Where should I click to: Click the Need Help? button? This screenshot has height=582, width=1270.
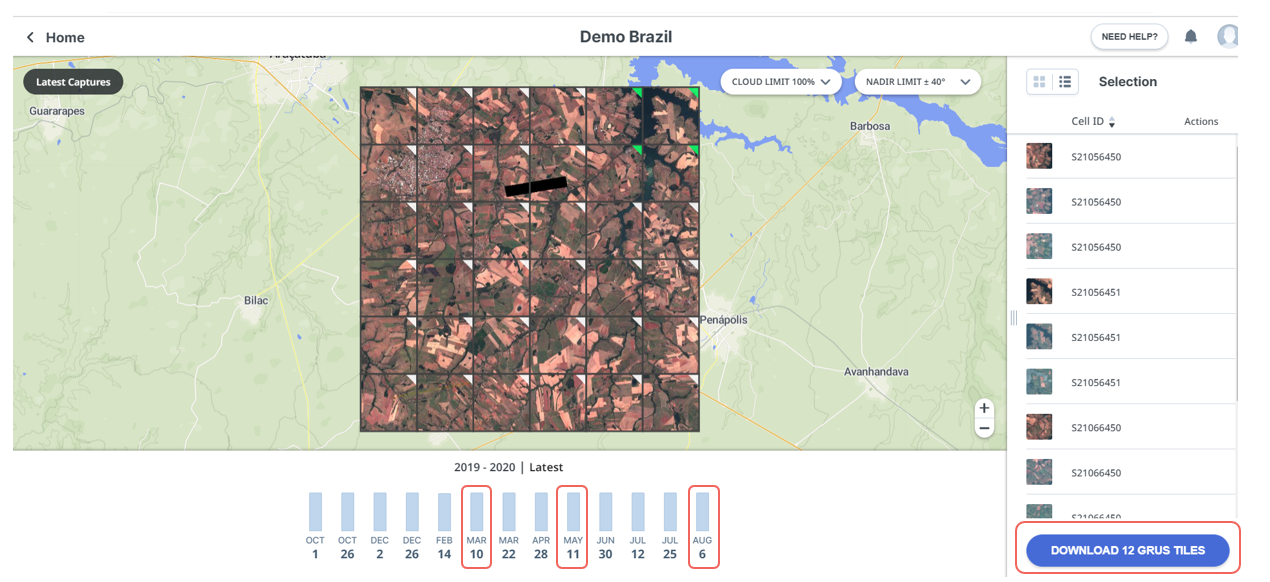click(1129, 37)
